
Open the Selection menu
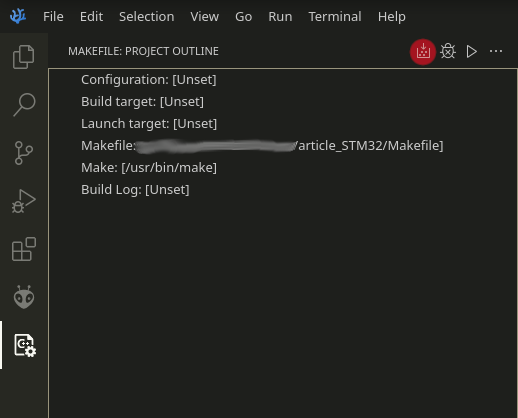pos(147,16)
